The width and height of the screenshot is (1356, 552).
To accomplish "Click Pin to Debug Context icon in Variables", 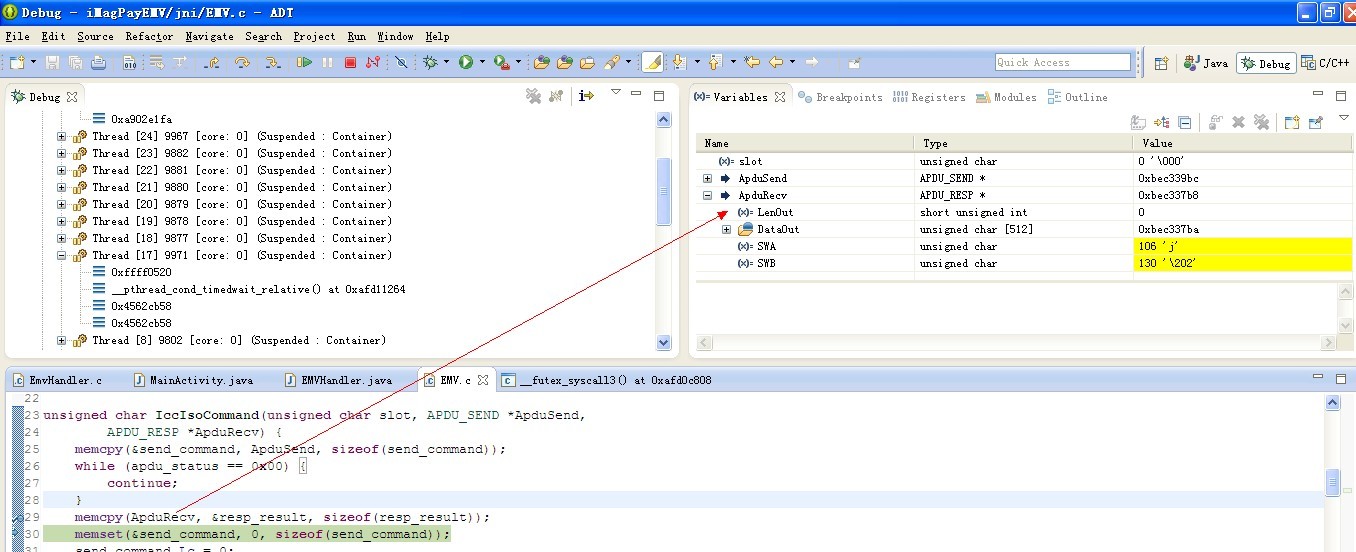I will coord(1316,123).
